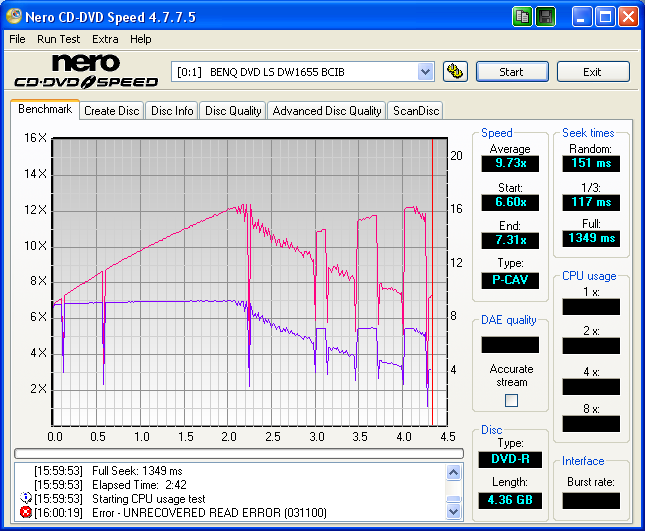Switch to the Disc Quality tab
The image size is (645, 531).
(233, 111)
